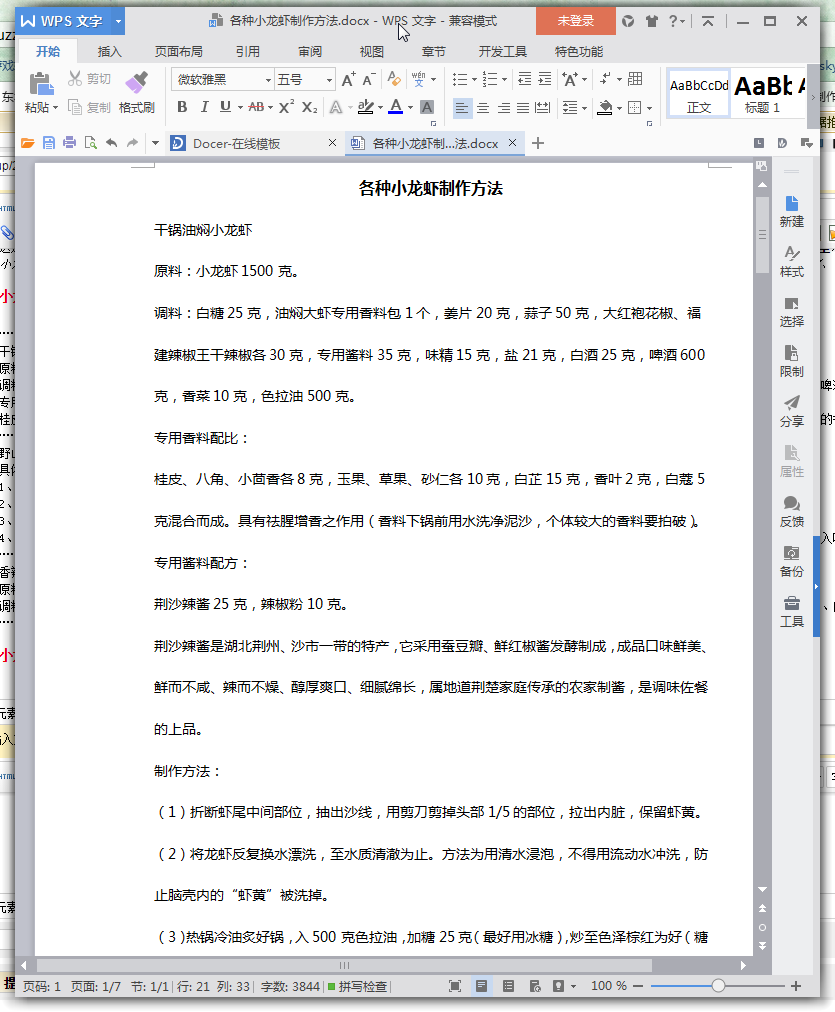Open Feedback (反馈) in side panel
Screen dimensions: 835x1012
coord(792,512)
